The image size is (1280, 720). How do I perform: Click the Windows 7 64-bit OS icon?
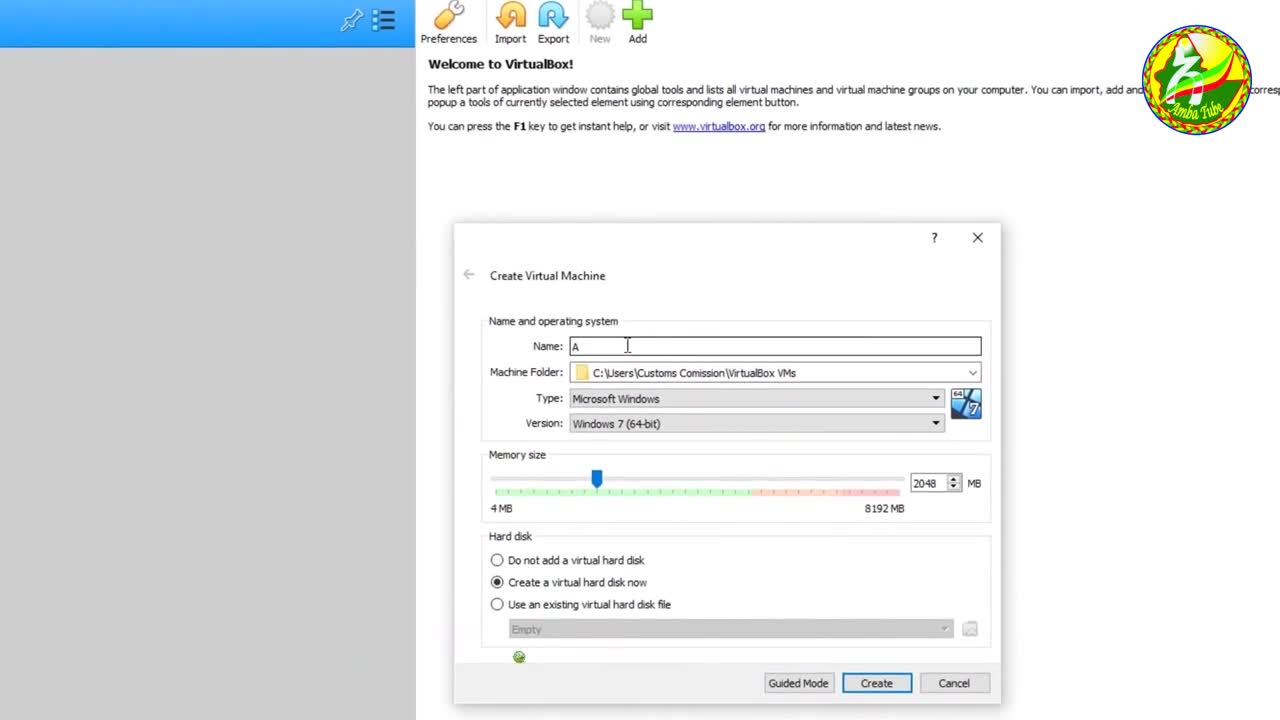pyautogui.click(x=966, y=404)
